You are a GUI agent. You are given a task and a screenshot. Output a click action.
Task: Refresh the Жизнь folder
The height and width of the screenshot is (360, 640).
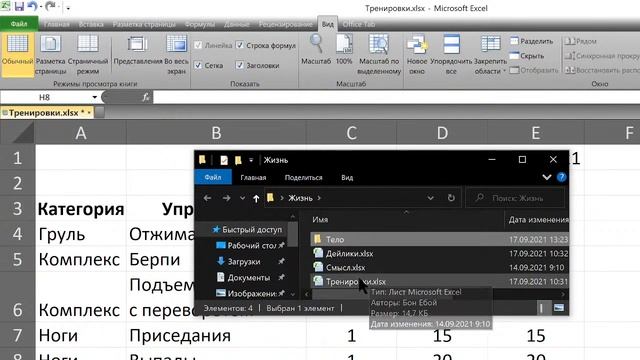click(x=451, y=198)
